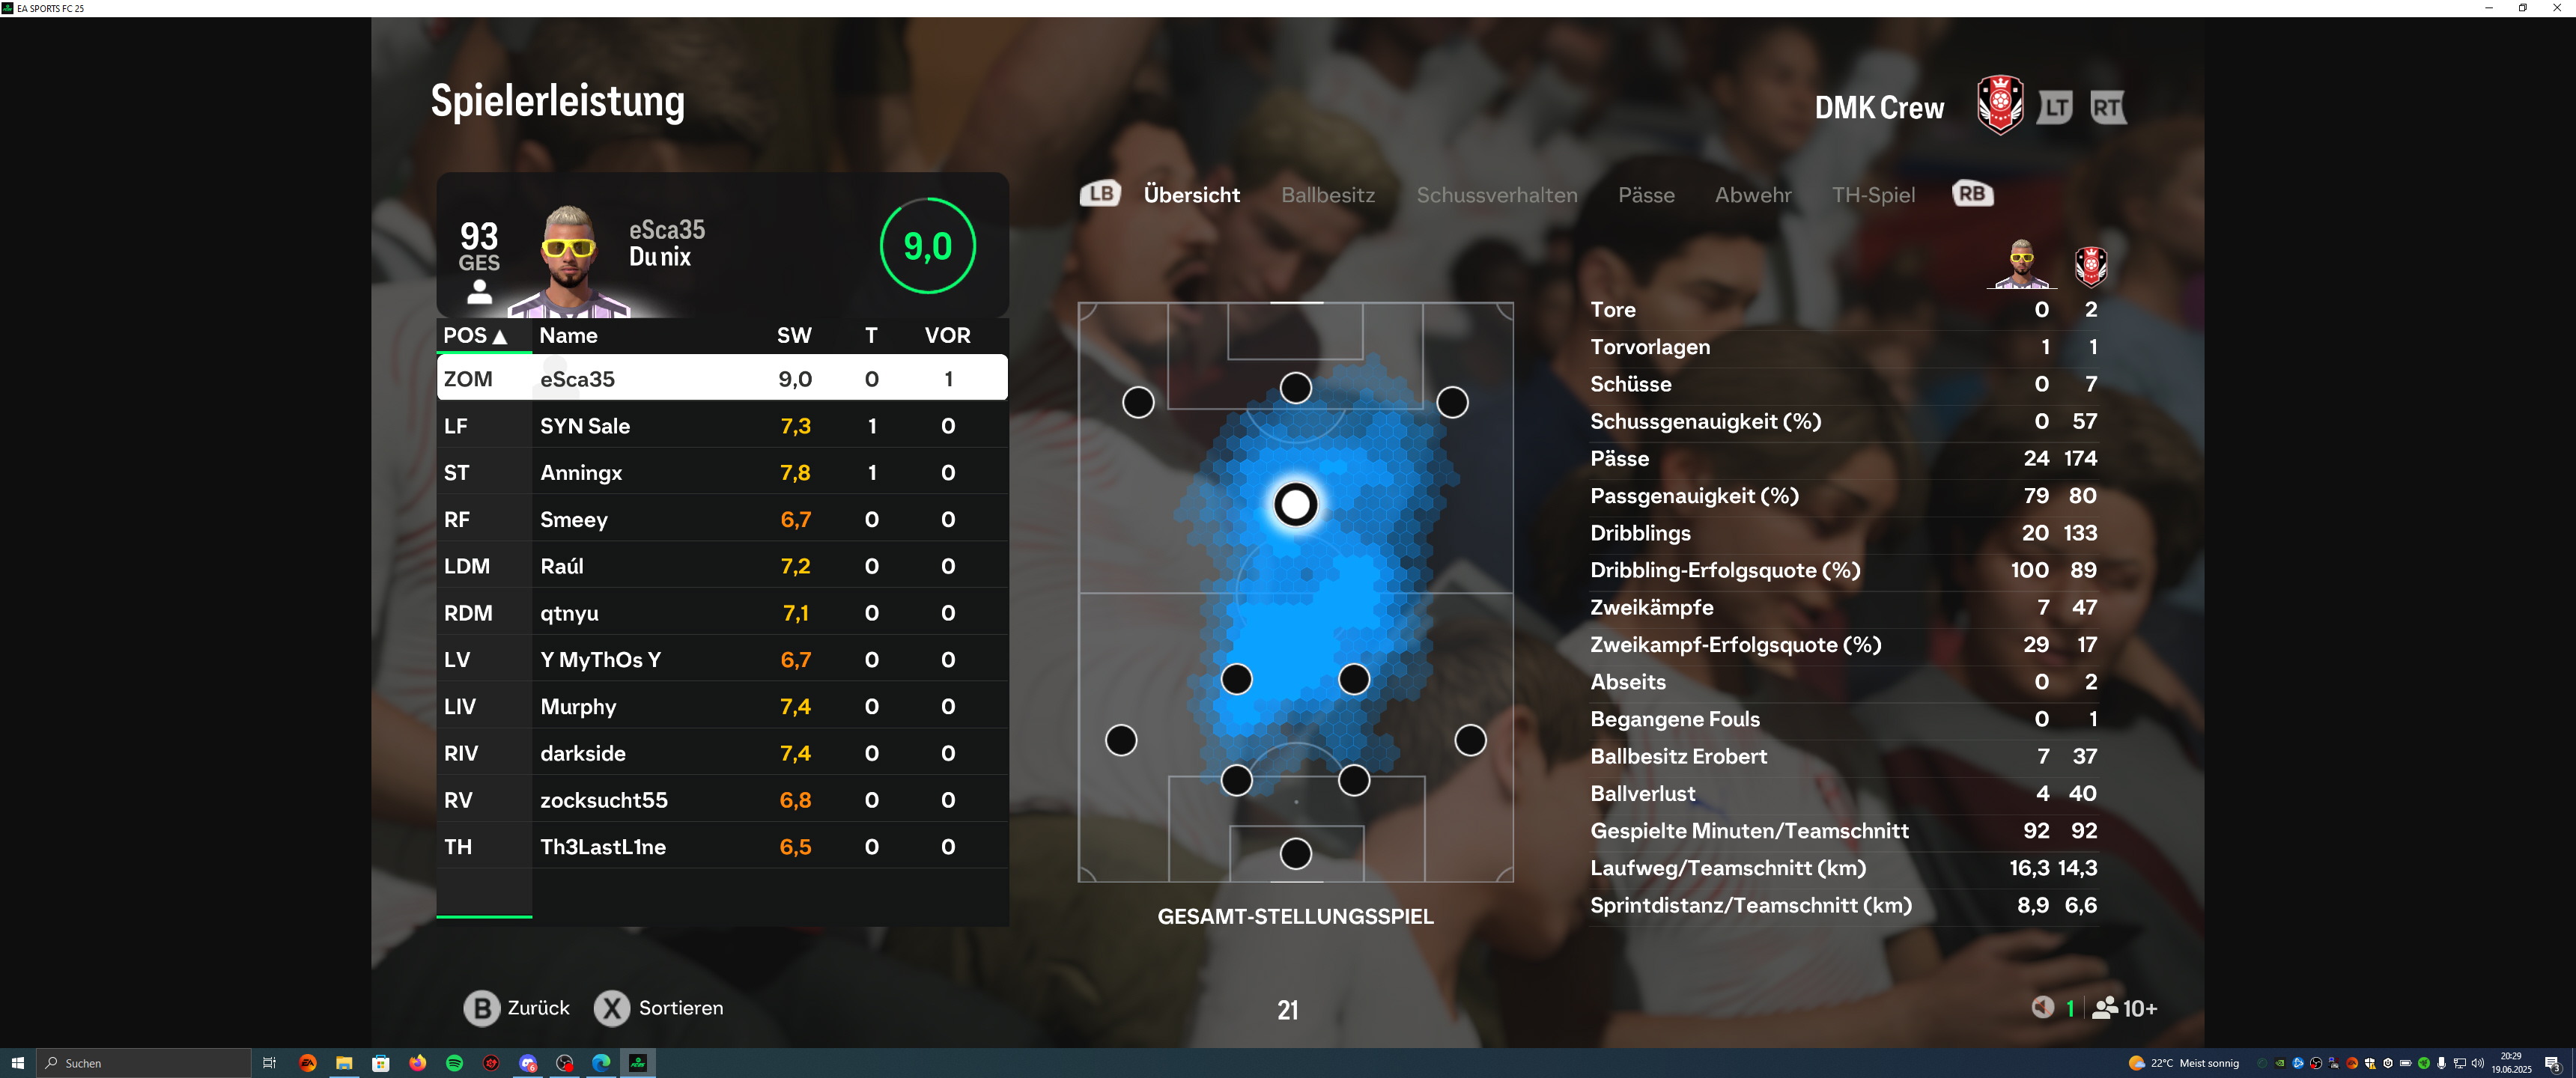Click the RT trigger icon
The width and height of the screenshot is (2576, 1078).
coord(2108,107)
